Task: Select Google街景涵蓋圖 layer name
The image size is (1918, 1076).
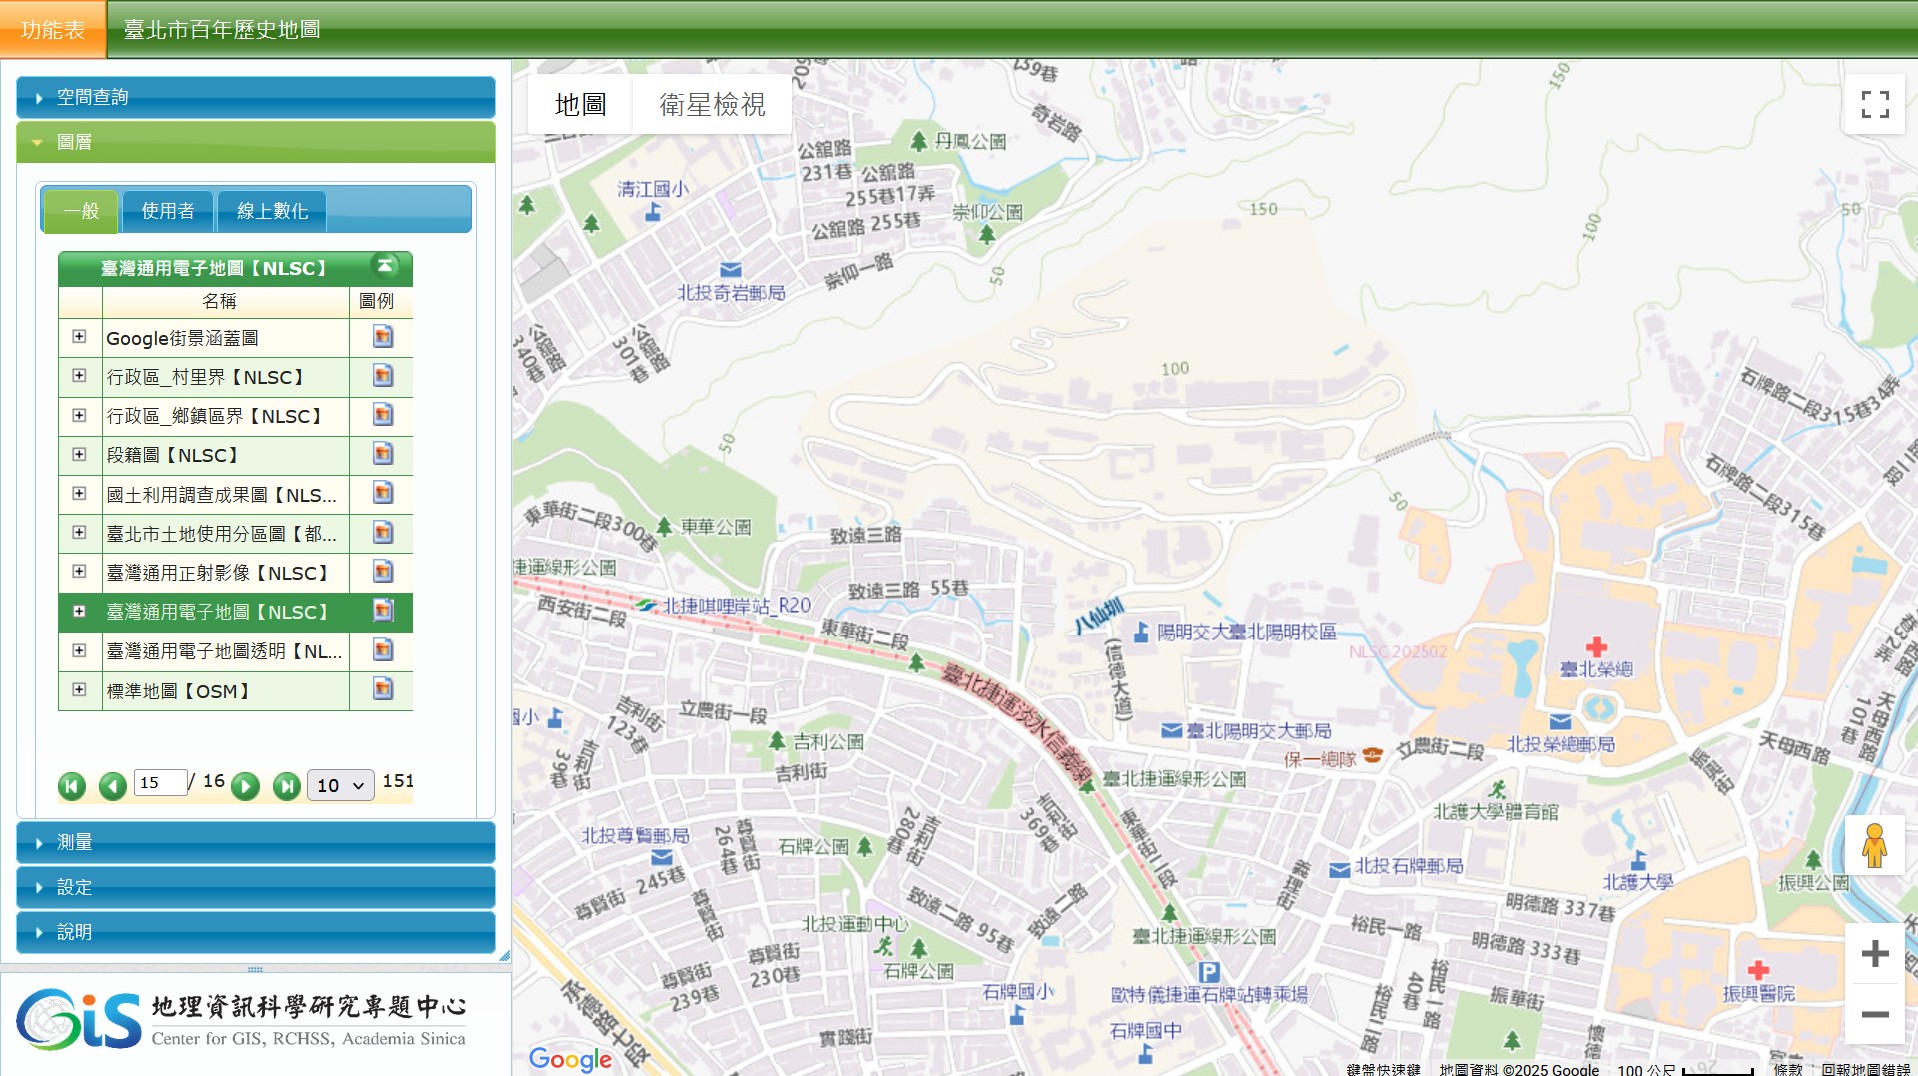Action: [x=182, y=338]
